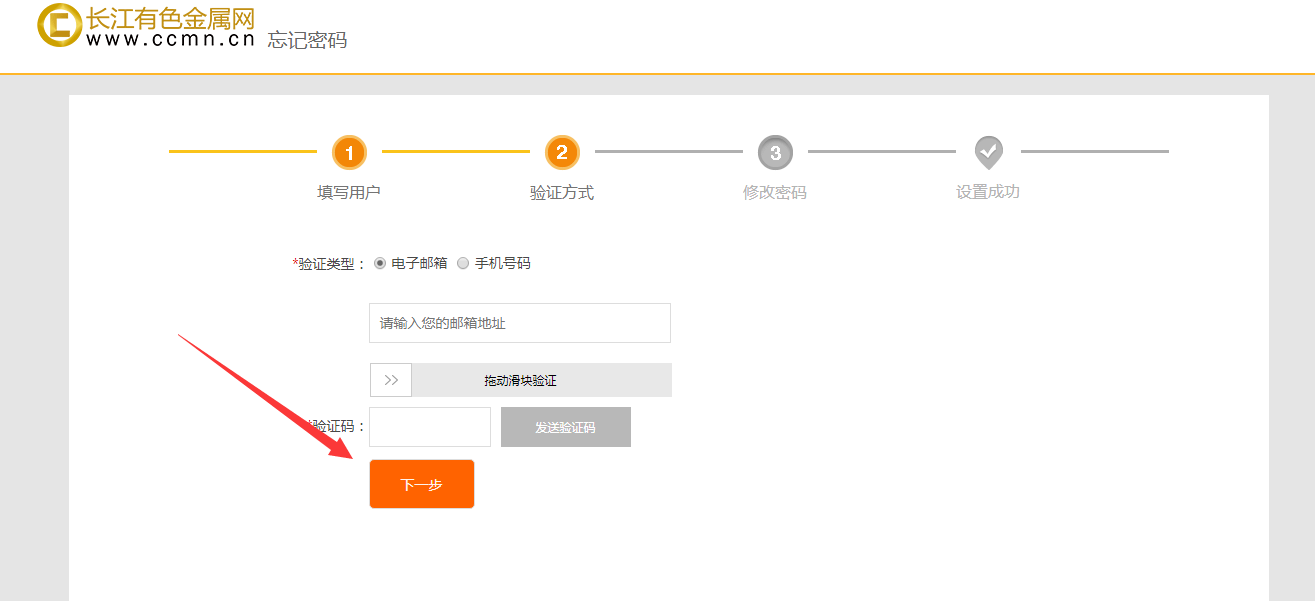Focus the email address input field
This screenshot has height=601, width=1315.
519,323
